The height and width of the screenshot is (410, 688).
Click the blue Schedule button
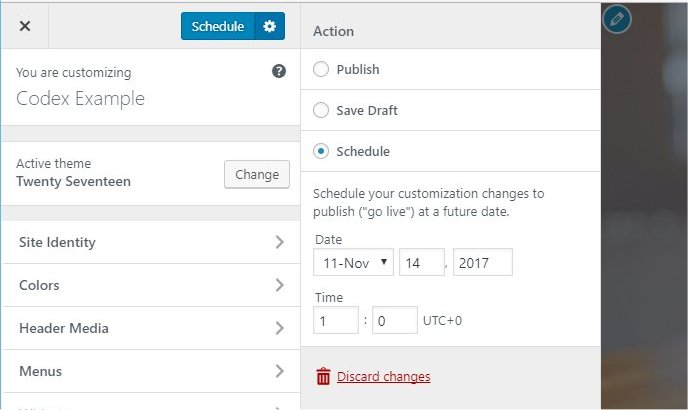pyautogui.click(x=217, y=27)
